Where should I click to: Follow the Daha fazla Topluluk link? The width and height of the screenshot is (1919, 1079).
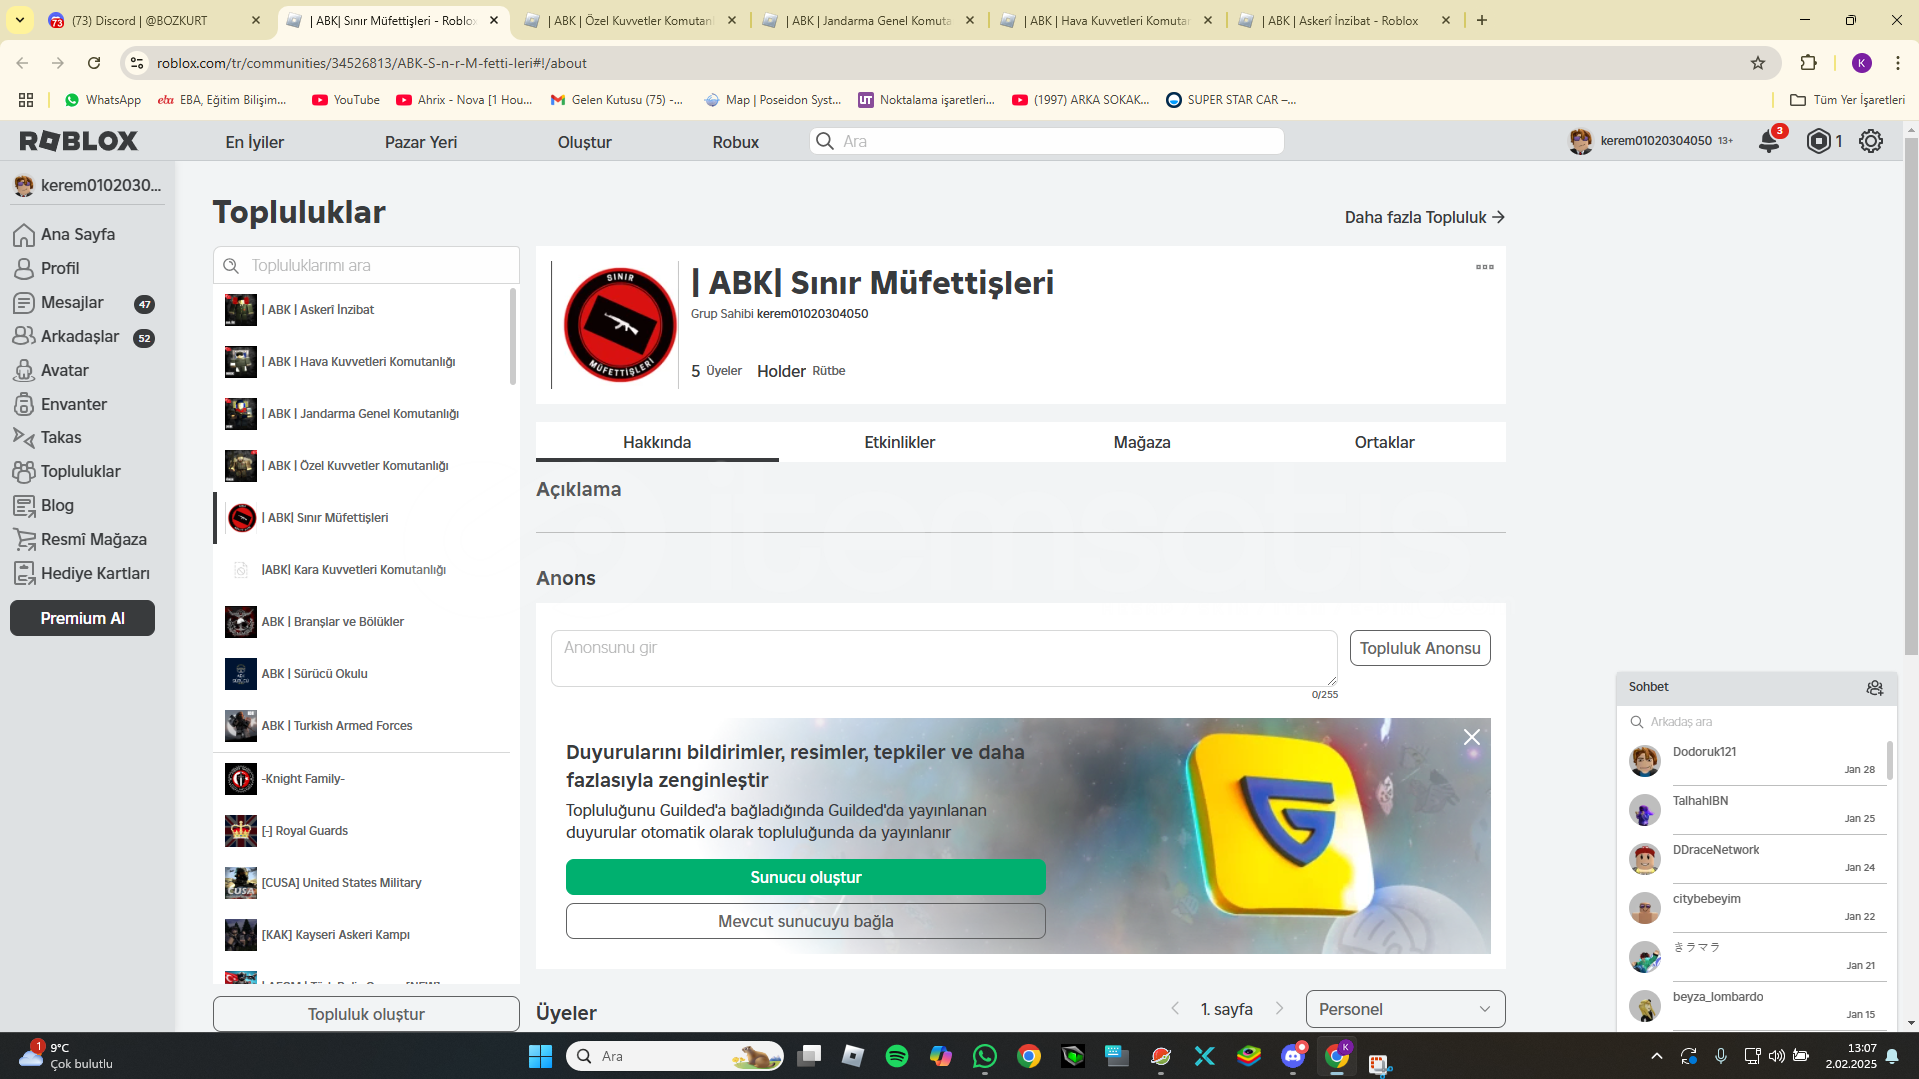click(1424, 217)
